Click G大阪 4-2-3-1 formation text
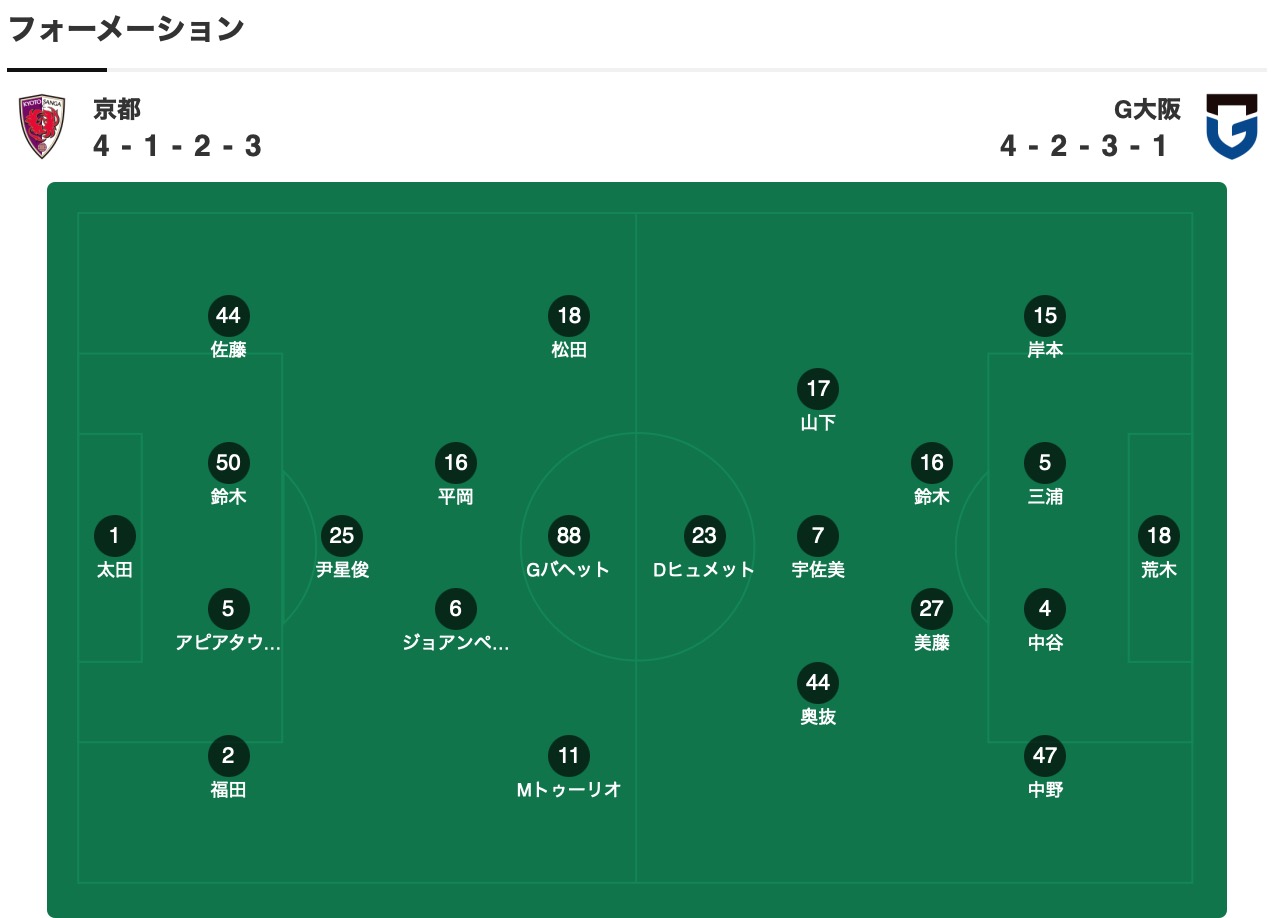1274x918 pixels. [x=1083, y=146]
